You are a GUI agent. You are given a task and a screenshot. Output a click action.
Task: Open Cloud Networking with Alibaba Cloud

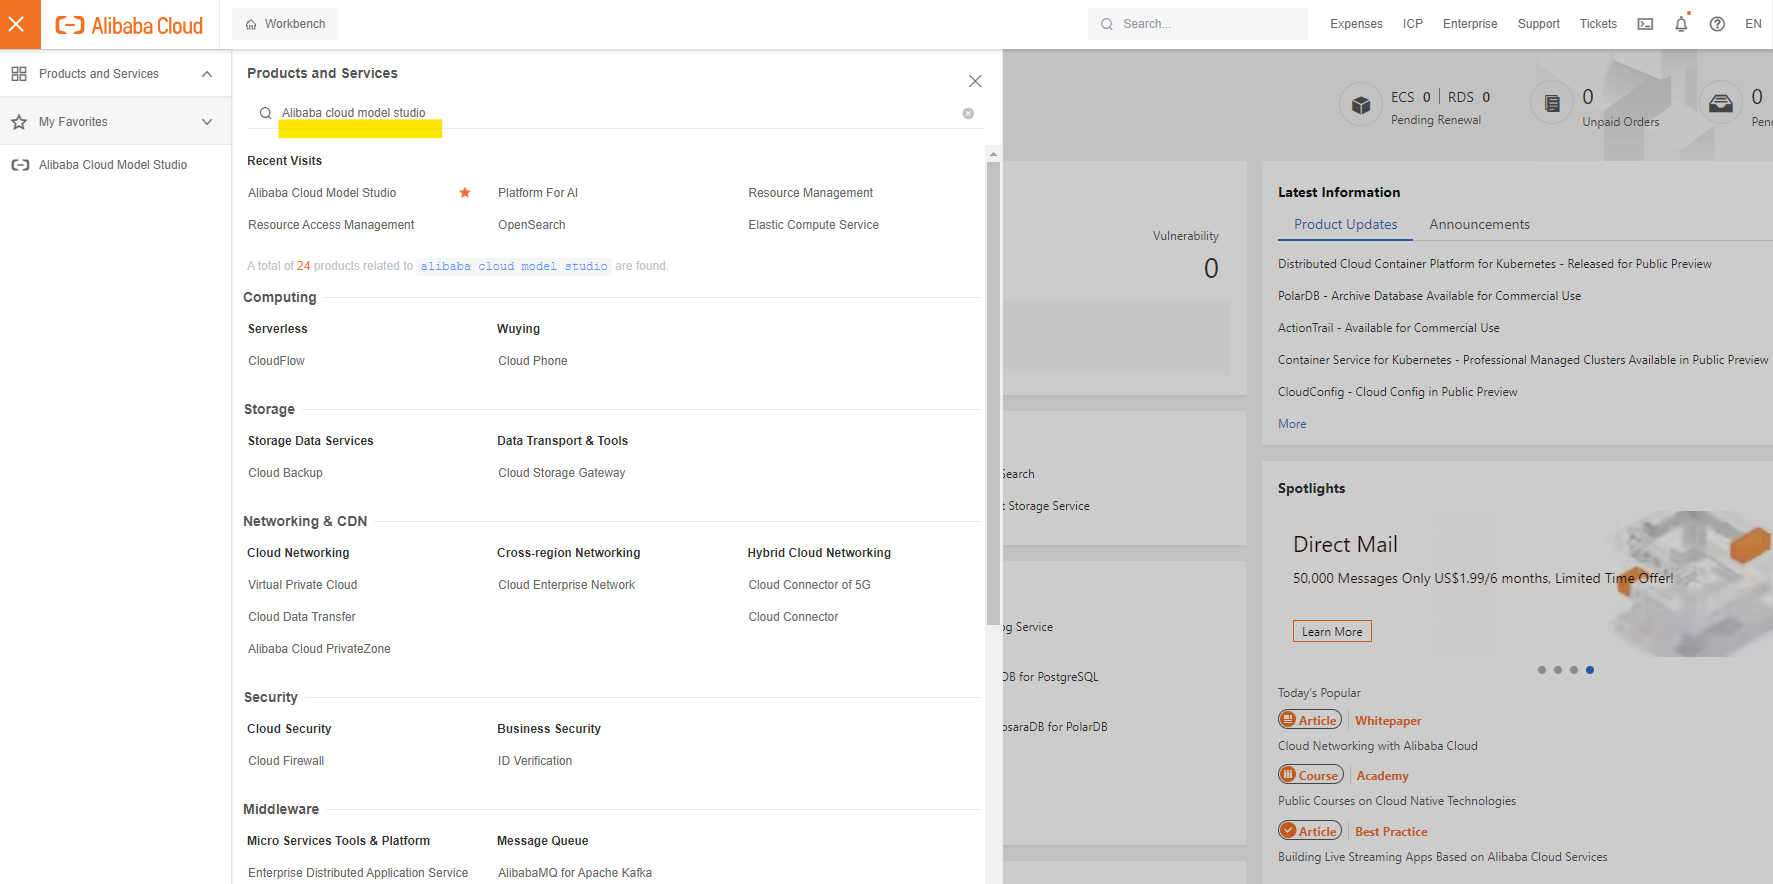point(1378,746)
